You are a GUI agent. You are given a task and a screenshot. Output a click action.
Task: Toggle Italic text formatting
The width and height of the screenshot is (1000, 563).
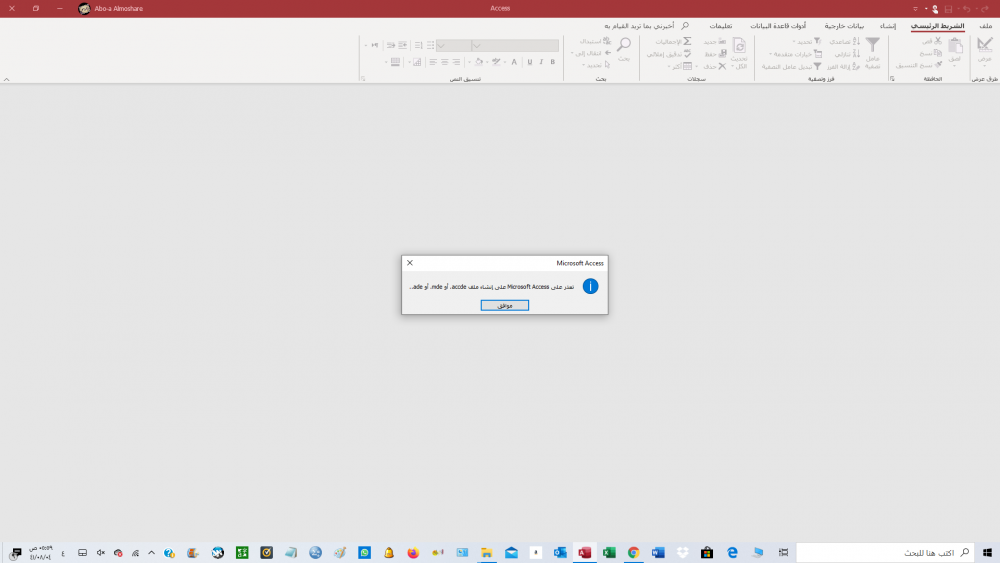pos(541,62)
